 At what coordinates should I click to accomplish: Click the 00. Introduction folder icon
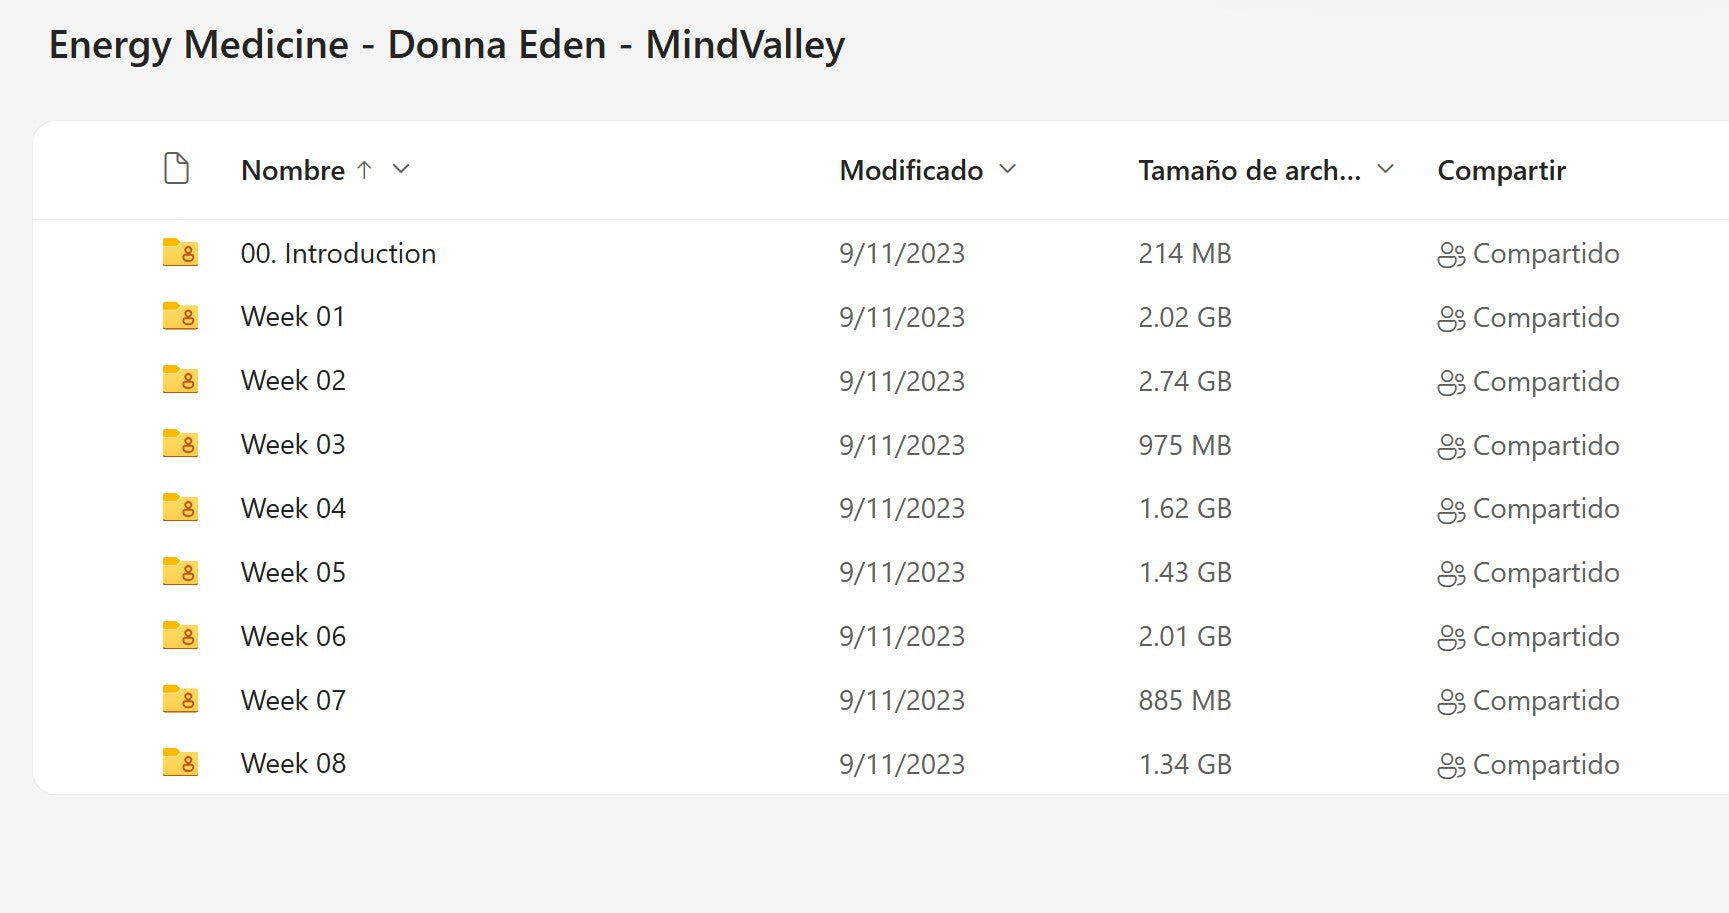pyautogui.click(x=180, y=253)
